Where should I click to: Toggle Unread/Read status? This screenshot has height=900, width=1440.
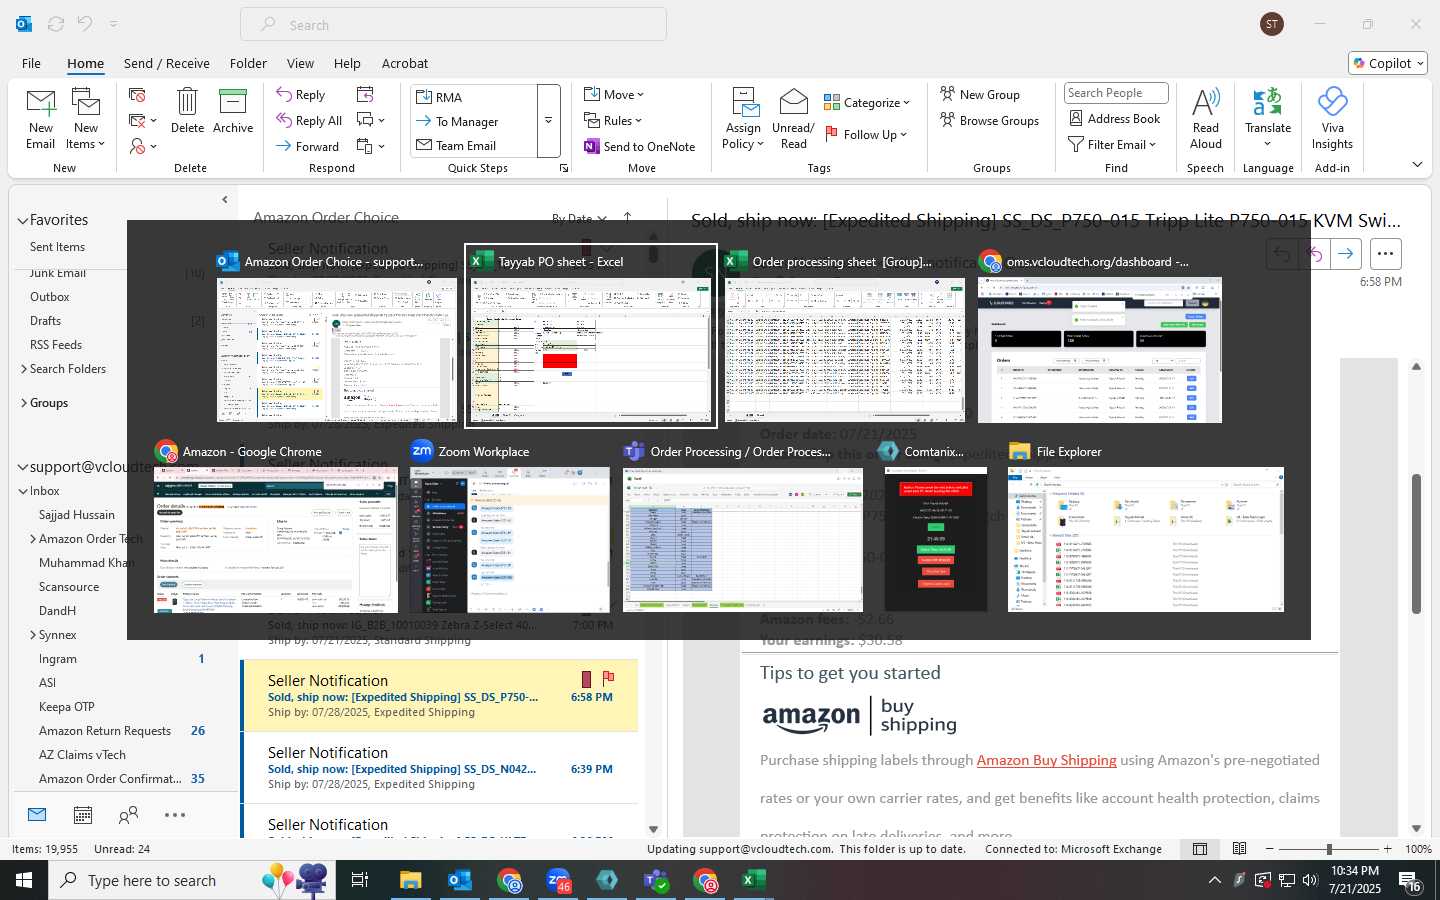coord(793,118)
